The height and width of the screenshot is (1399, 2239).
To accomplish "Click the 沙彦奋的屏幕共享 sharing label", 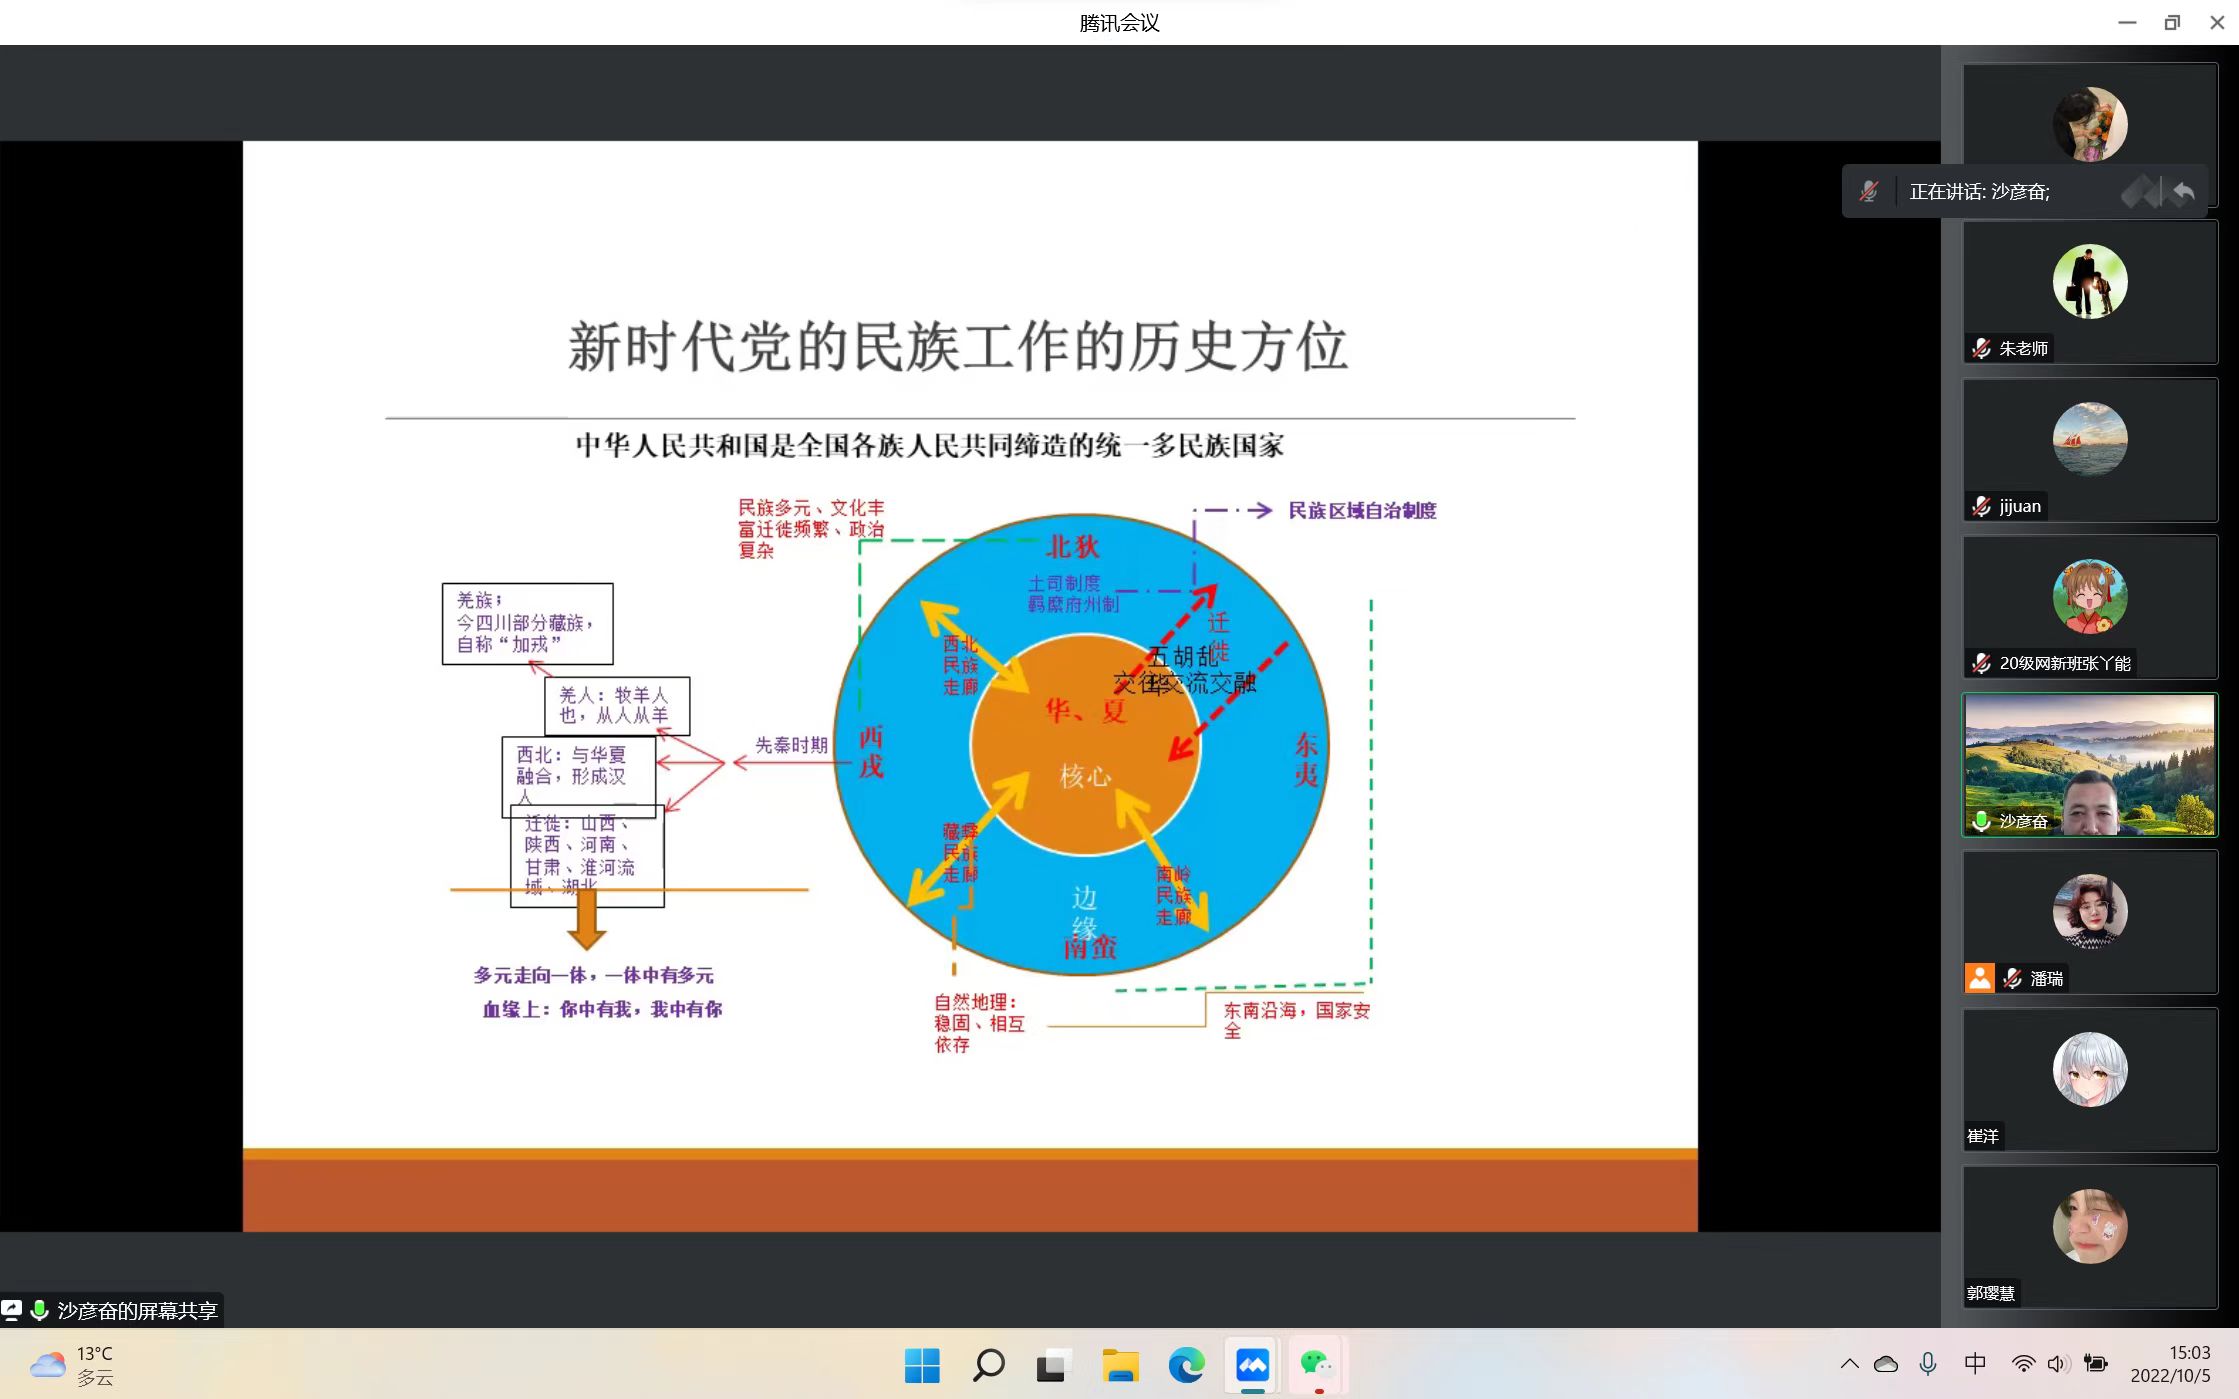I will [136, 1310].
